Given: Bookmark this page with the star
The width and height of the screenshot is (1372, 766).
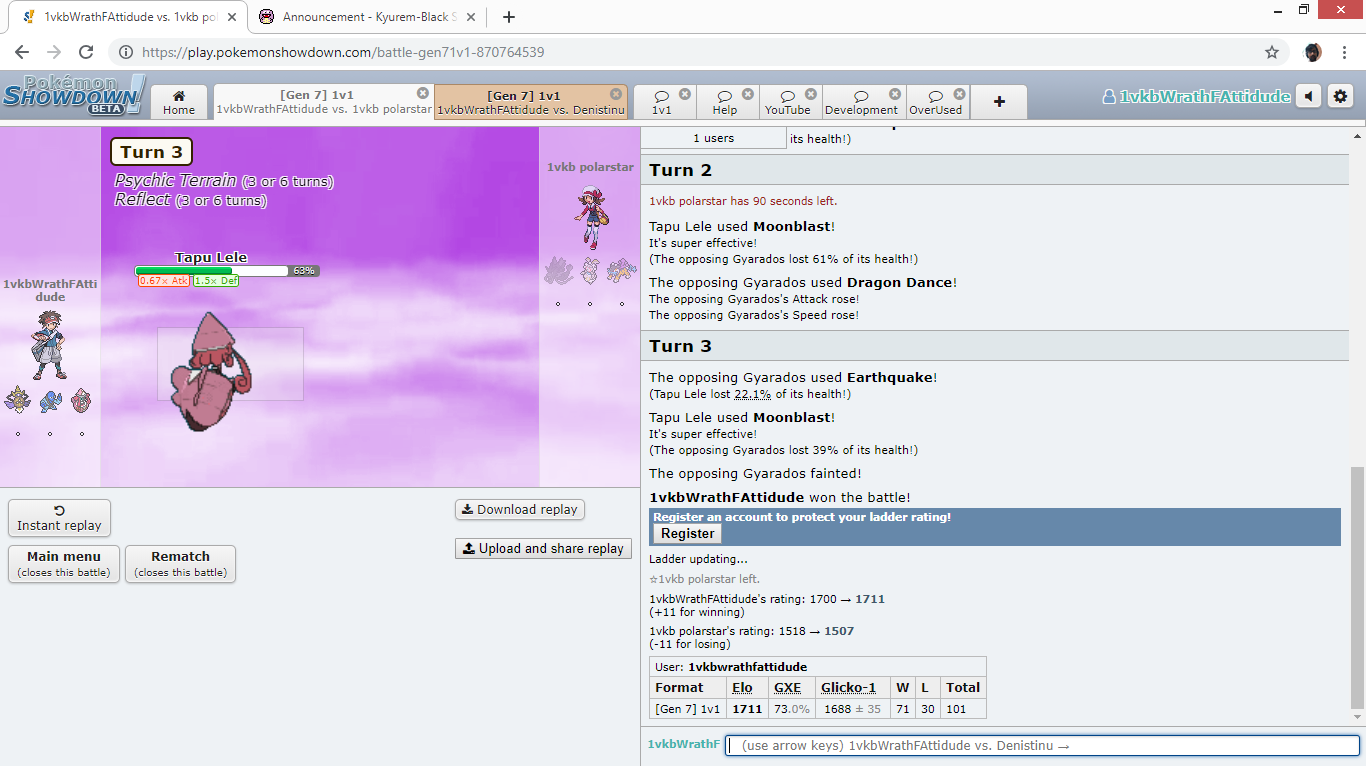Looking at the screenshot, I should click(x=1272, y=52).
